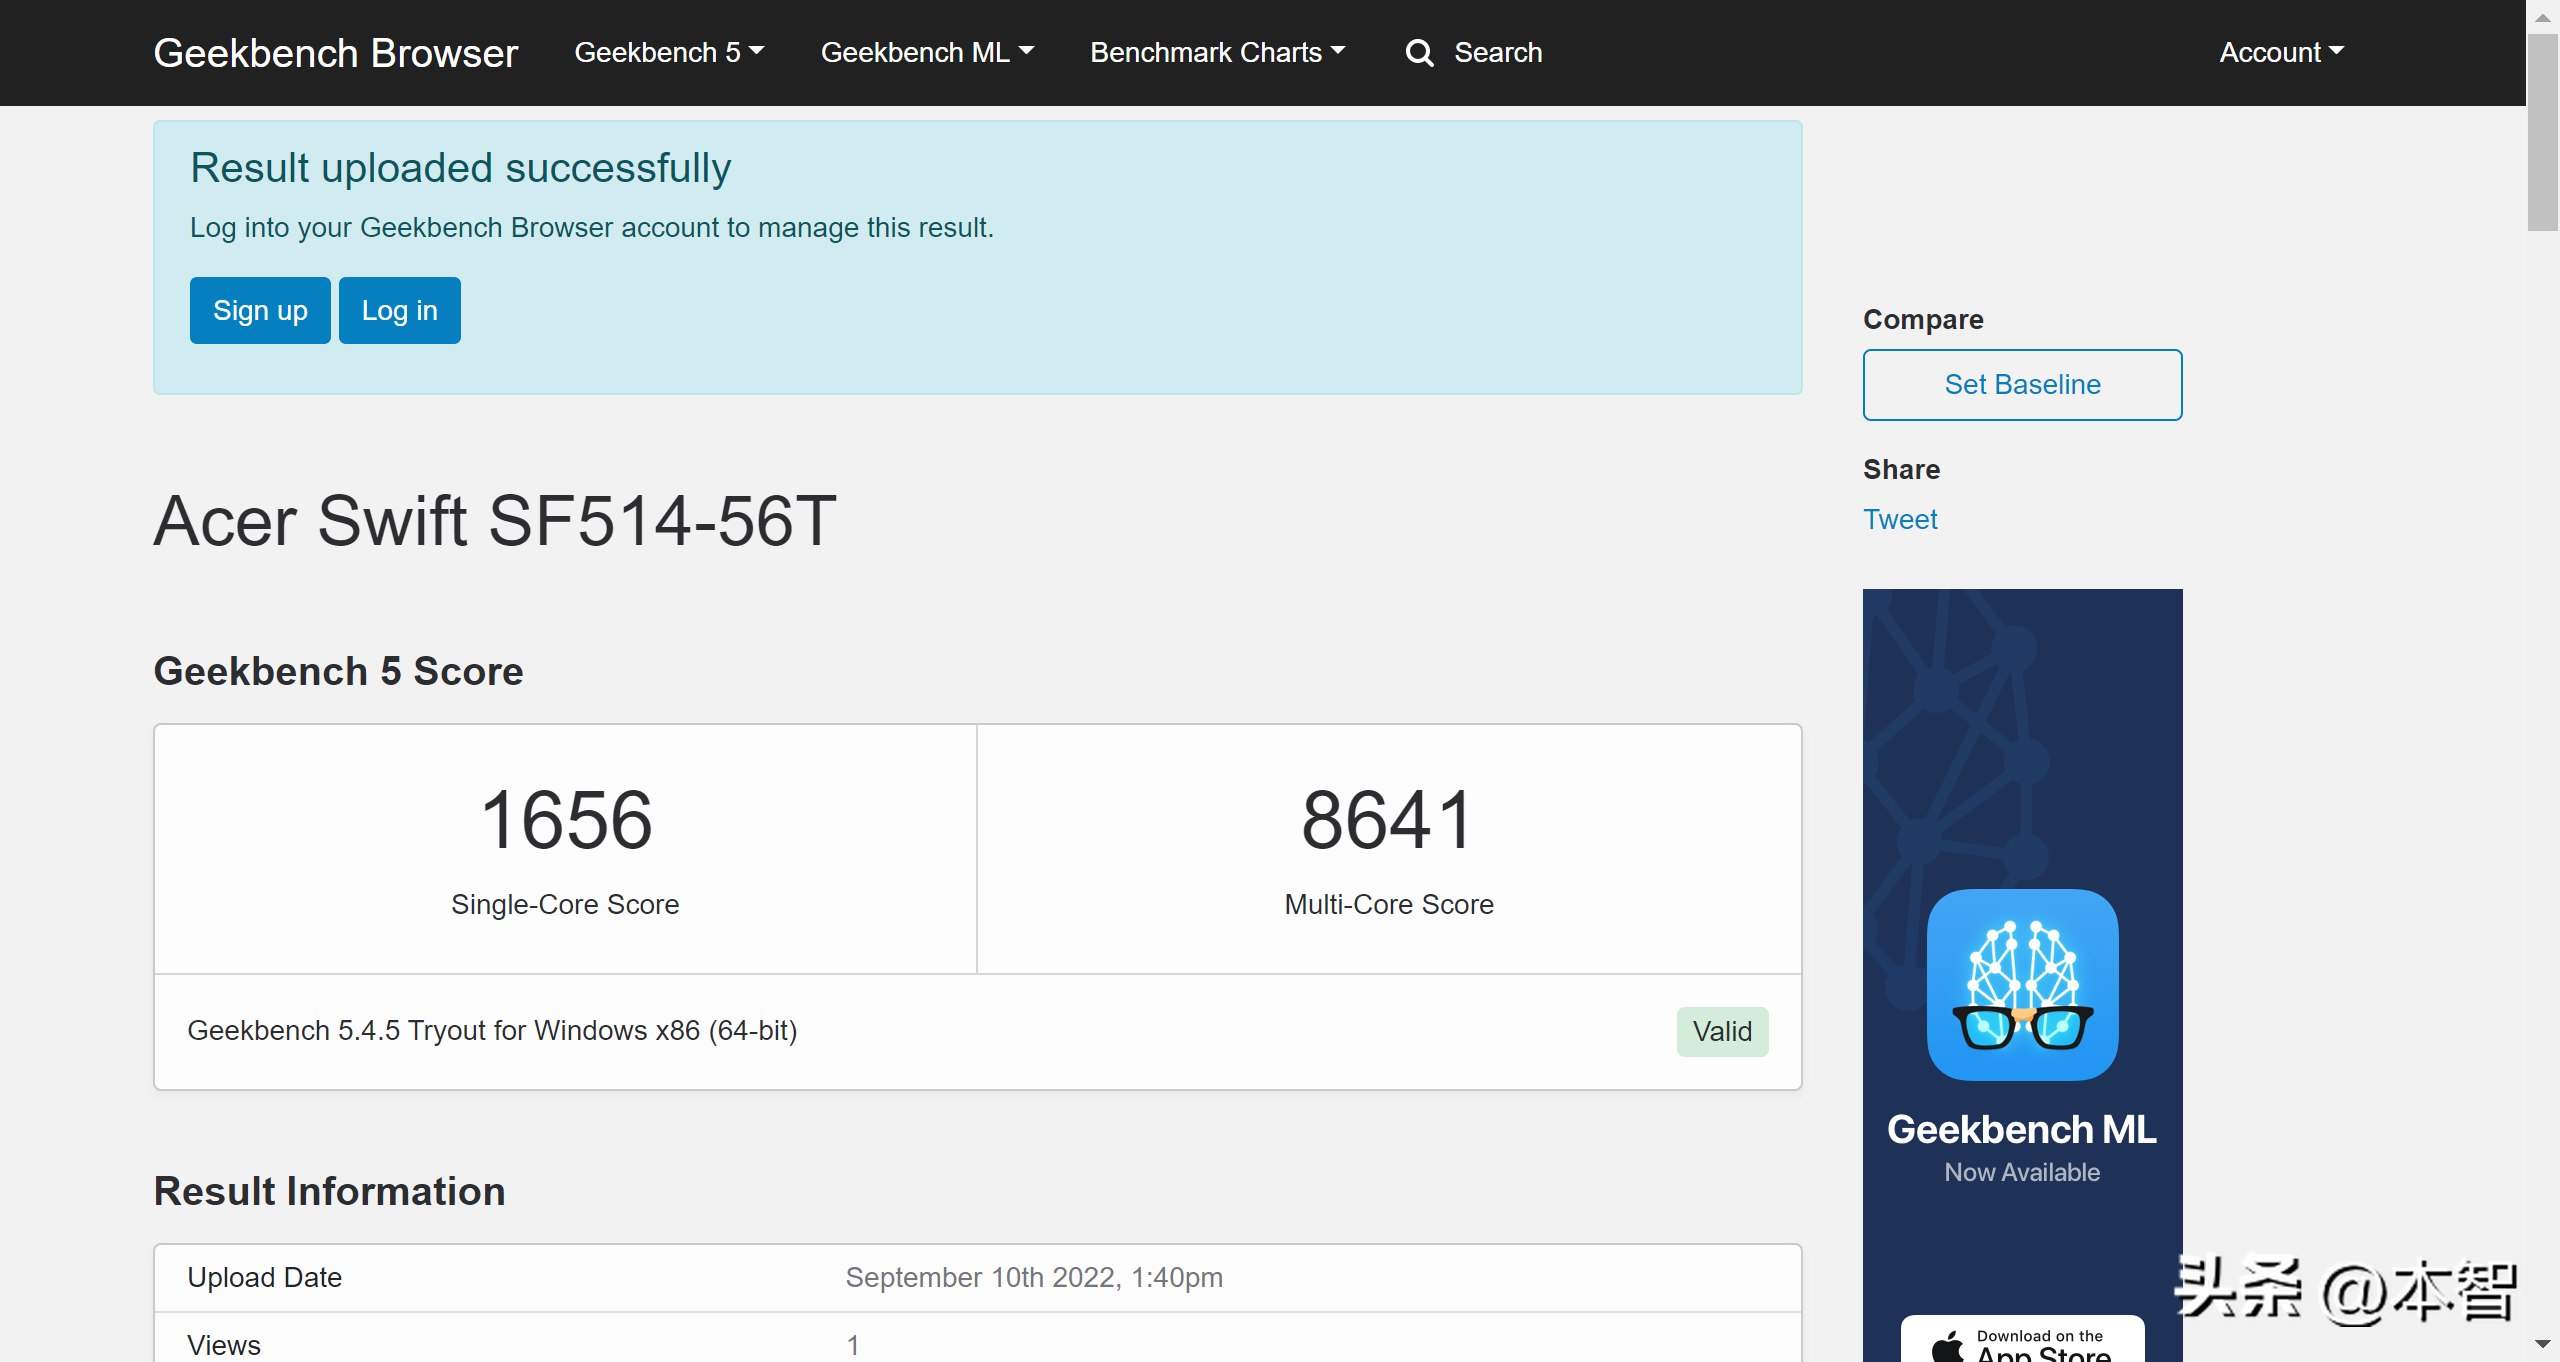
Task: Click the Acer Swift SF514-56T title
Action: pyautogui.click(x=494, y=520)
